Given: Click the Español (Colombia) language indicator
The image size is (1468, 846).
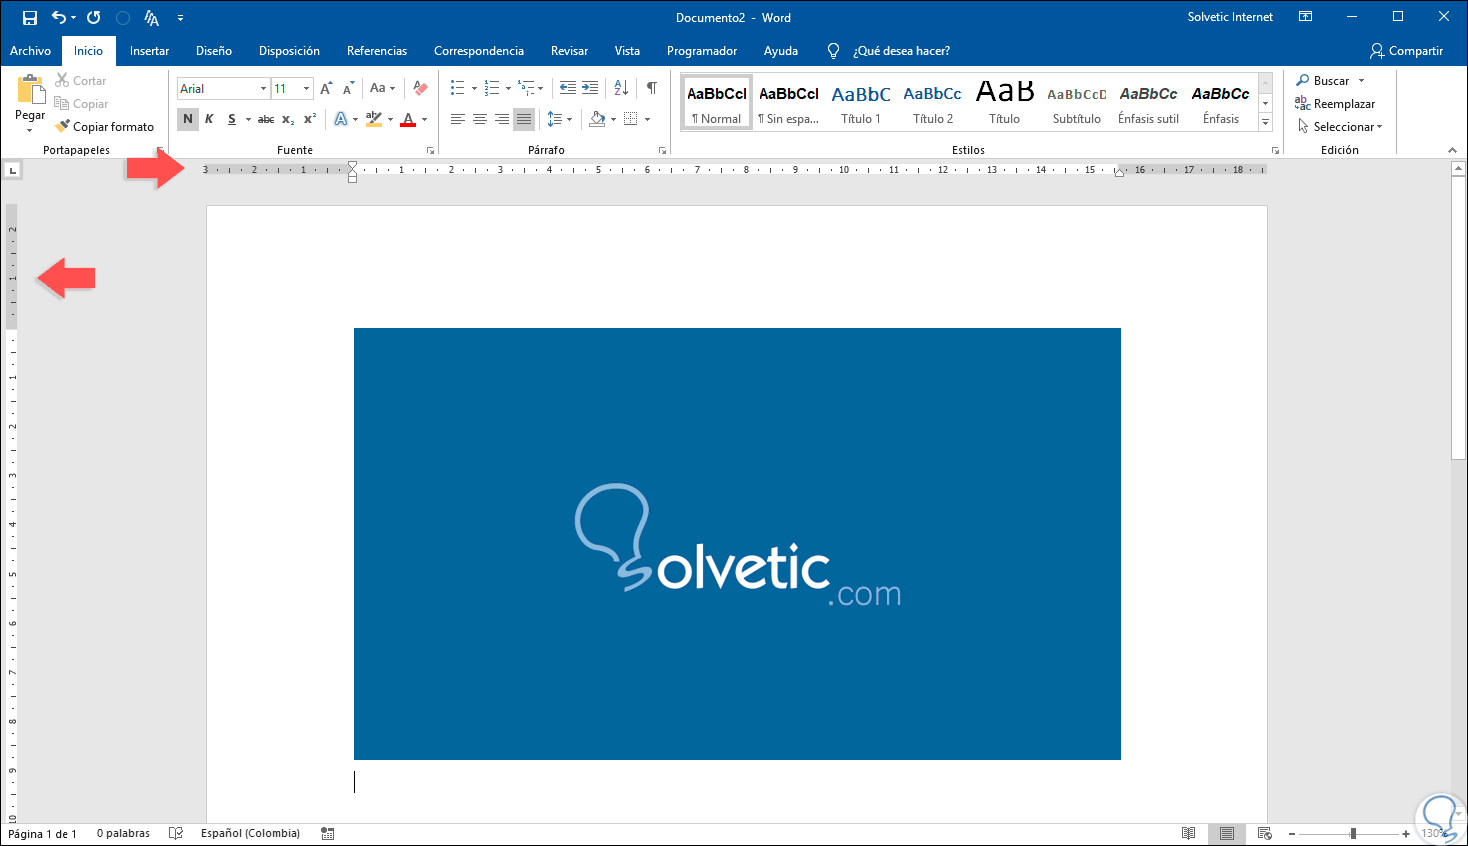Looking at the screenshot, I should (250, 833).
